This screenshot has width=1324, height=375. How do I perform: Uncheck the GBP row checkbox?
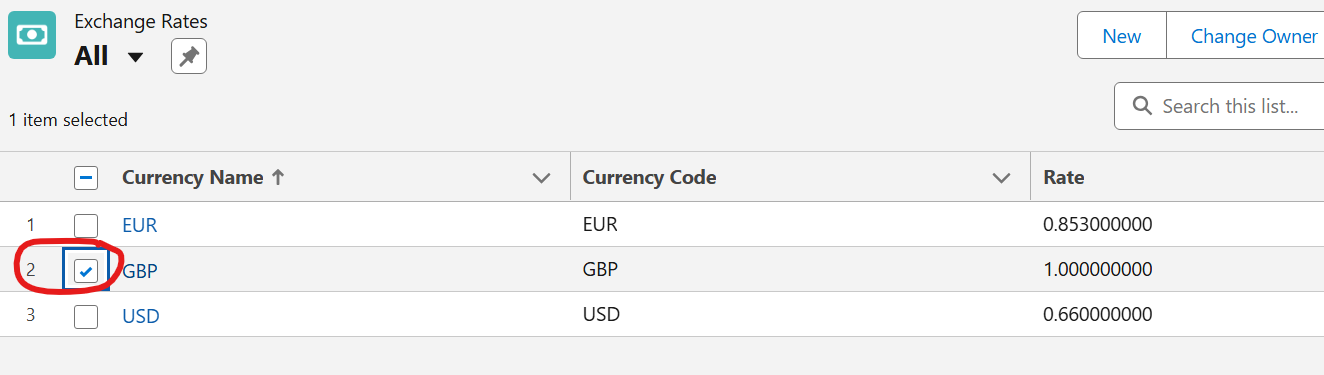click(86, 270)
